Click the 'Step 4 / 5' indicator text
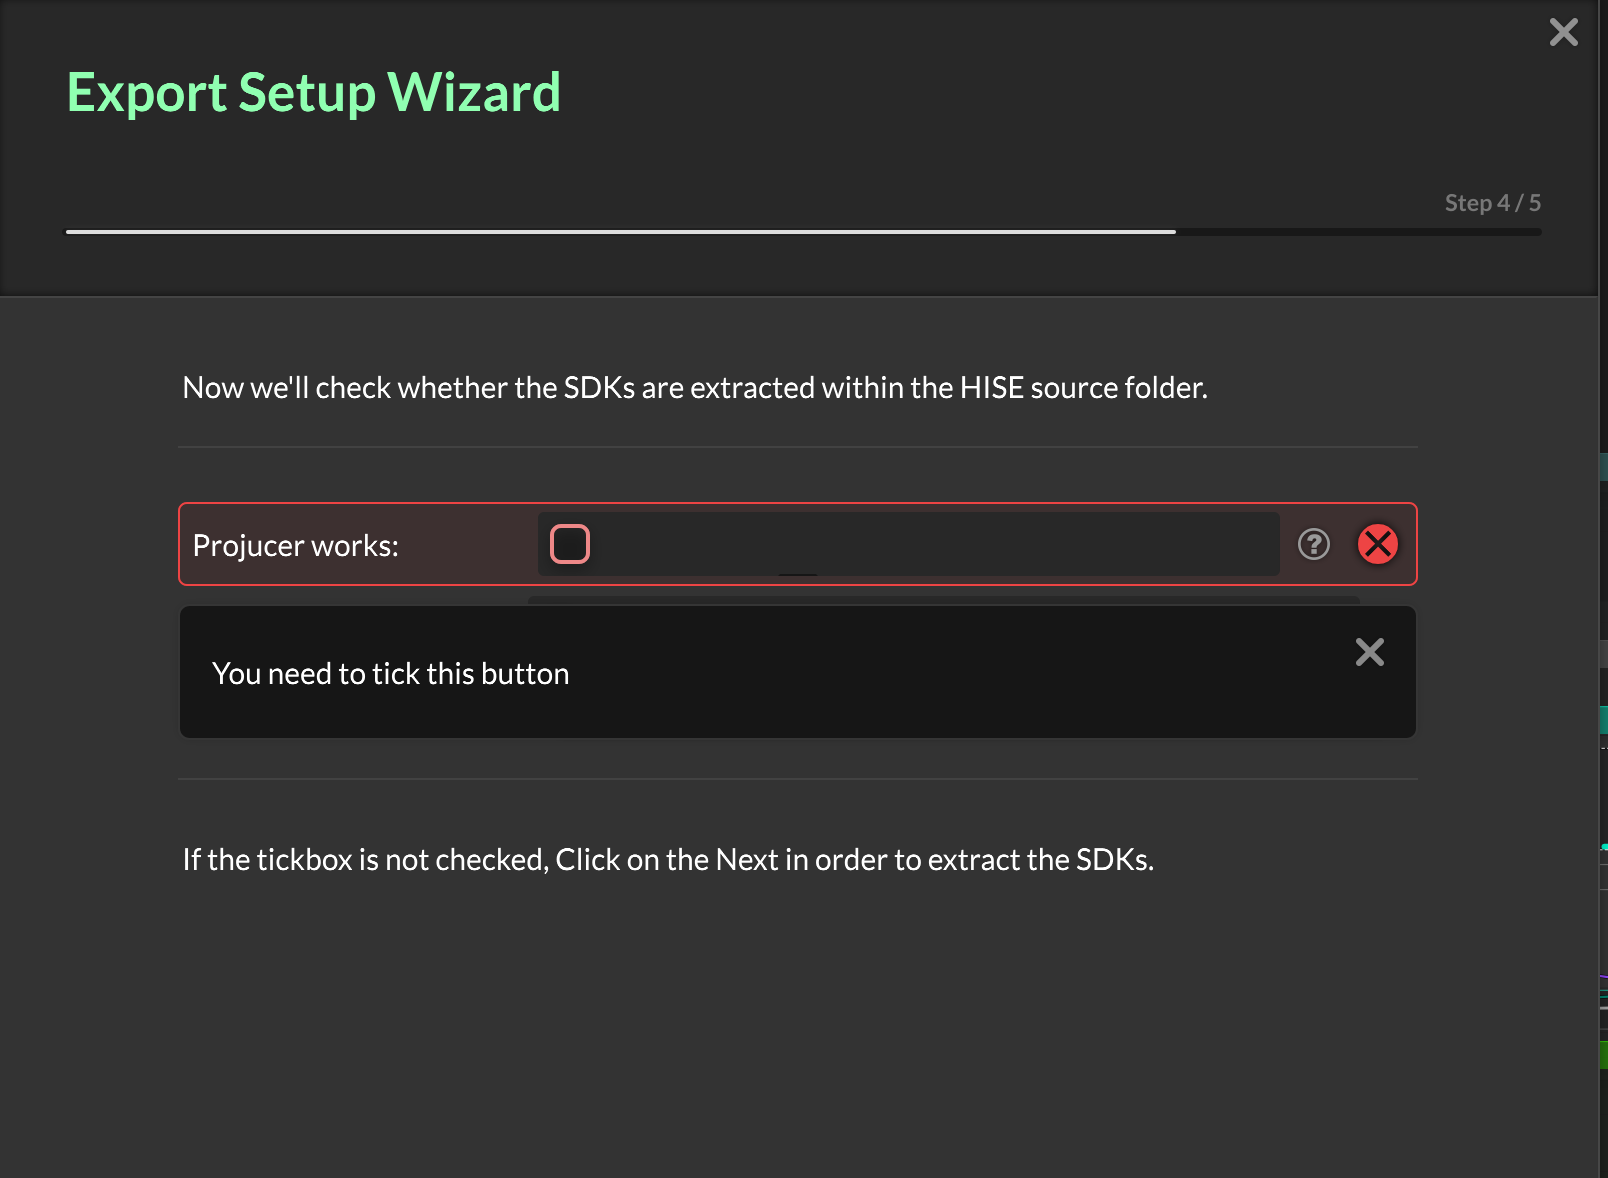Viewport: 1608px width, 1178px height. tap(1493, 203)
